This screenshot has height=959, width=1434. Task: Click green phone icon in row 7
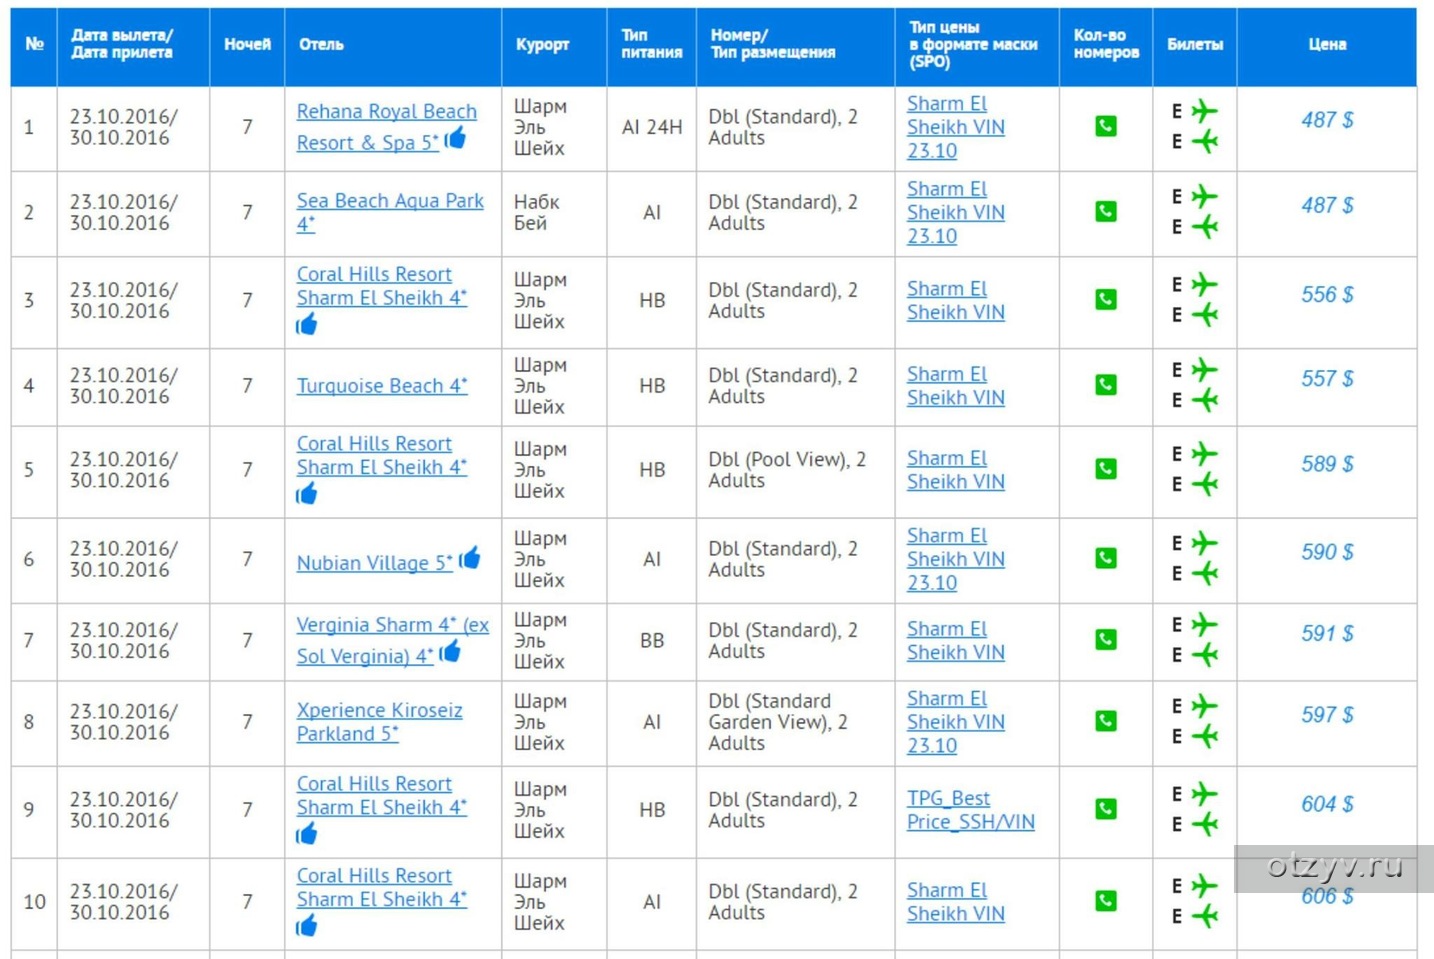tap(1105, 639)
